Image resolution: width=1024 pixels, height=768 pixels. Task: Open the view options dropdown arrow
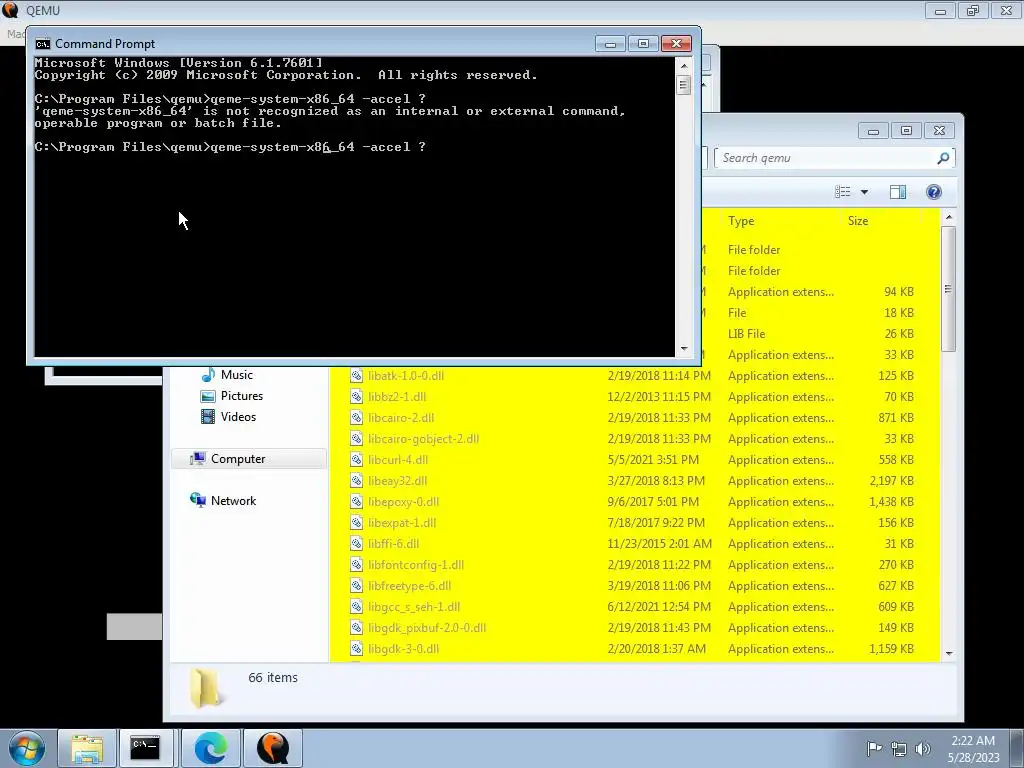pos(864,192)
